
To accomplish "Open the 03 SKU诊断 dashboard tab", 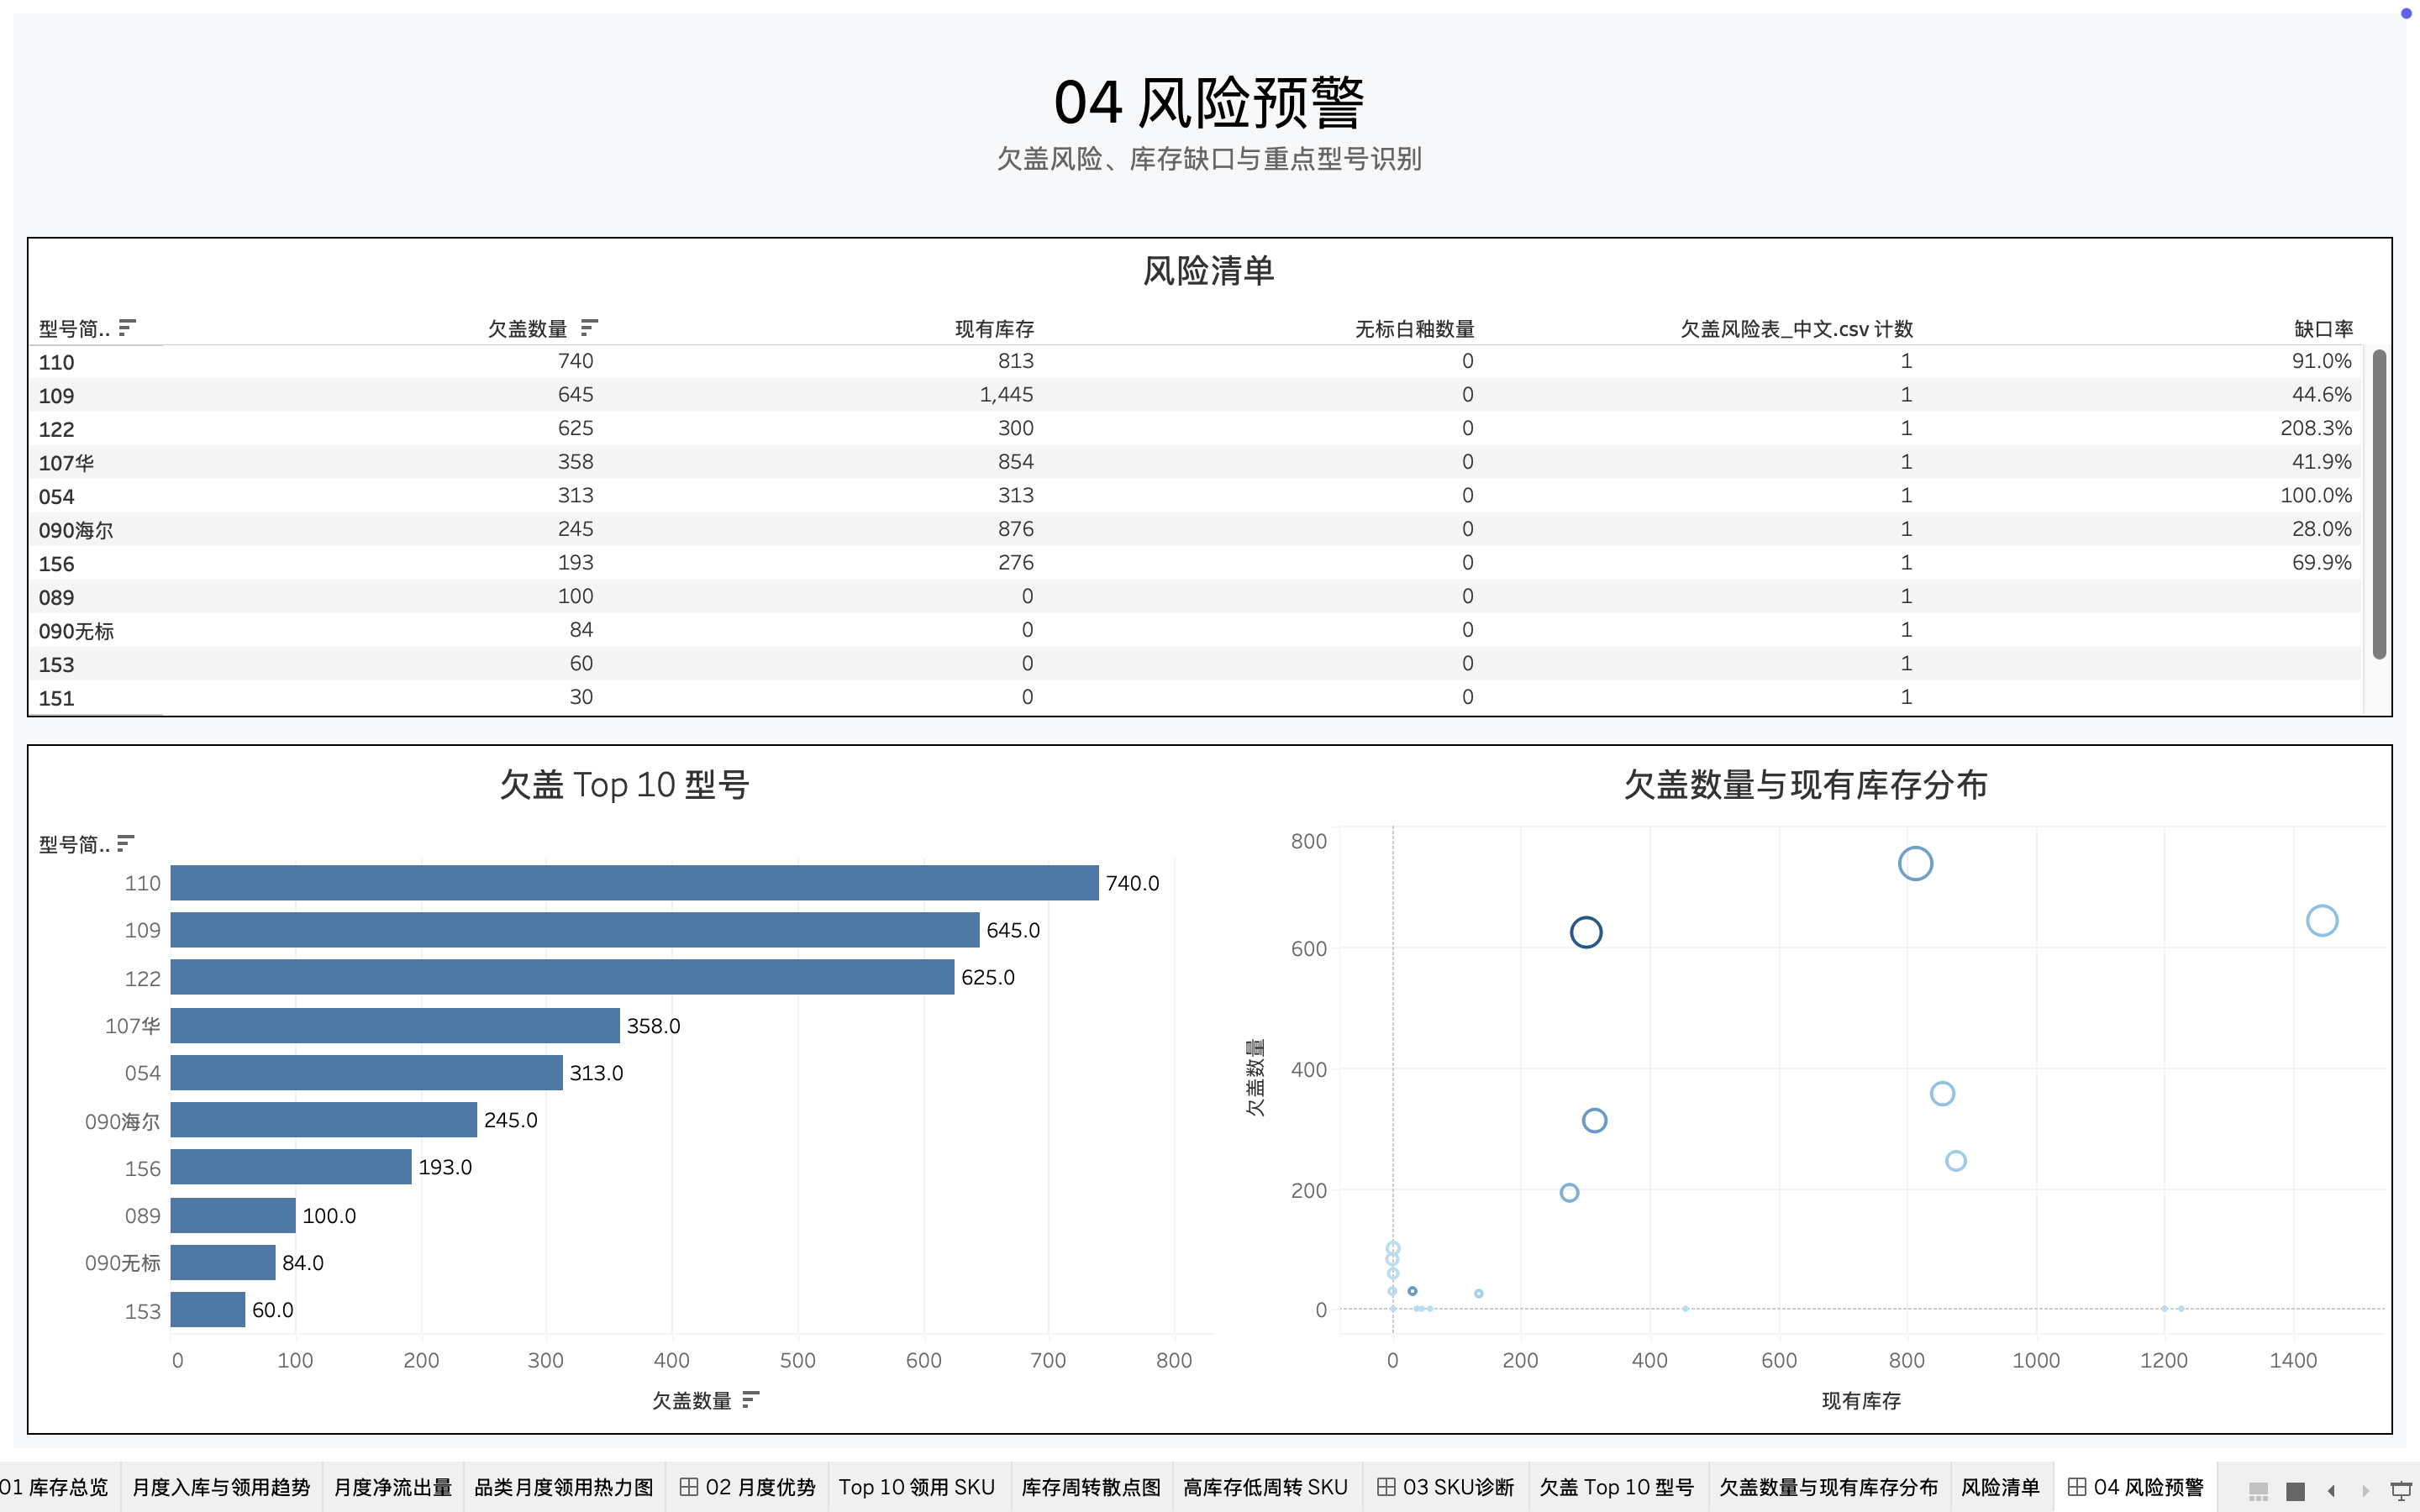I will [x=1446, y=1487].
